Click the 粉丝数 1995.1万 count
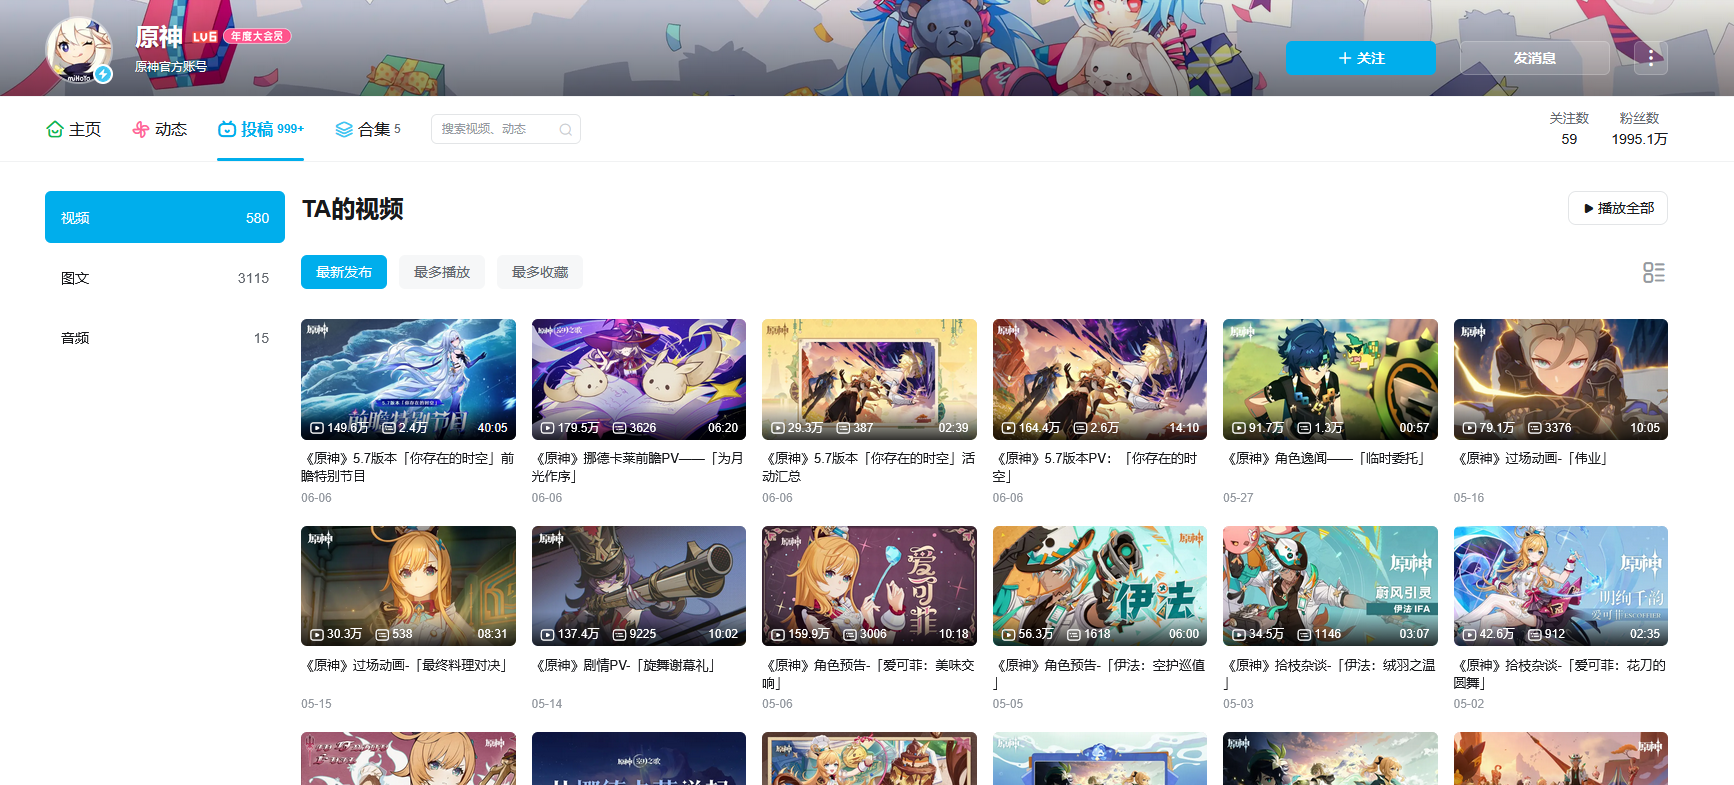The image size is (1734, 785). pyautogui.click(x=1639, y=129)
